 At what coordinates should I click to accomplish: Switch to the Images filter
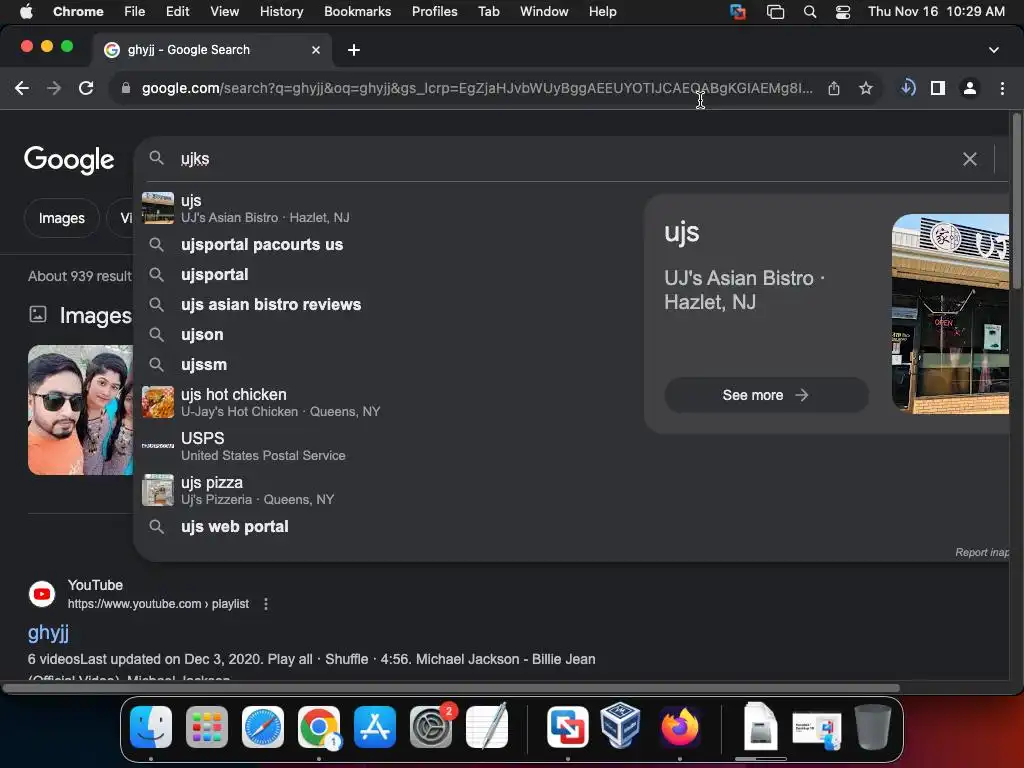61,218
